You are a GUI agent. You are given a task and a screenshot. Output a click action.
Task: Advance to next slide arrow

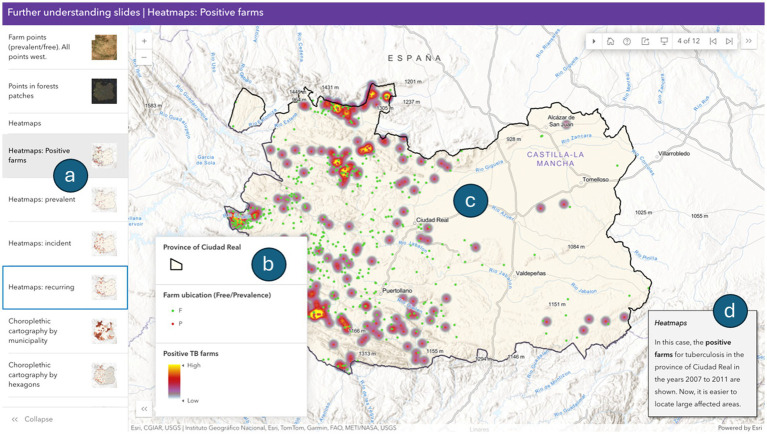pos(729,41)
